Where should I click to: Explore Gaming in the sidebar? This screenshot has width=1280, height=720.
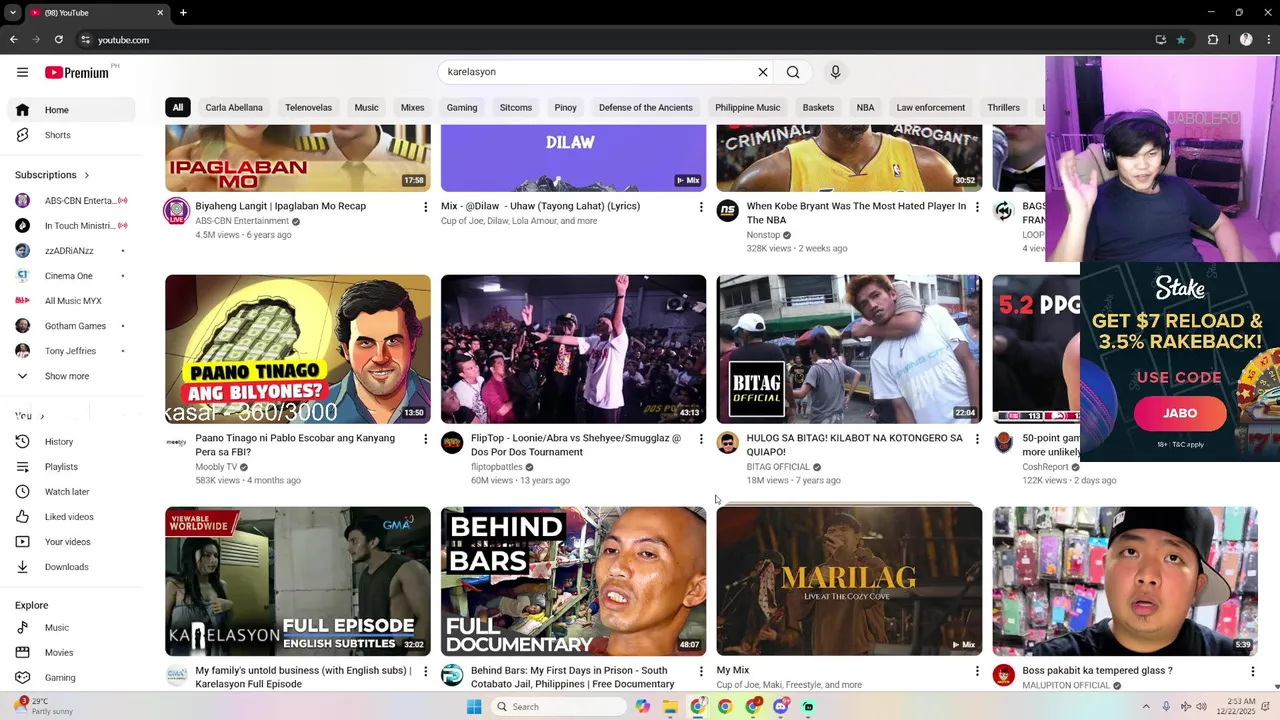click(x=71, y=678)
